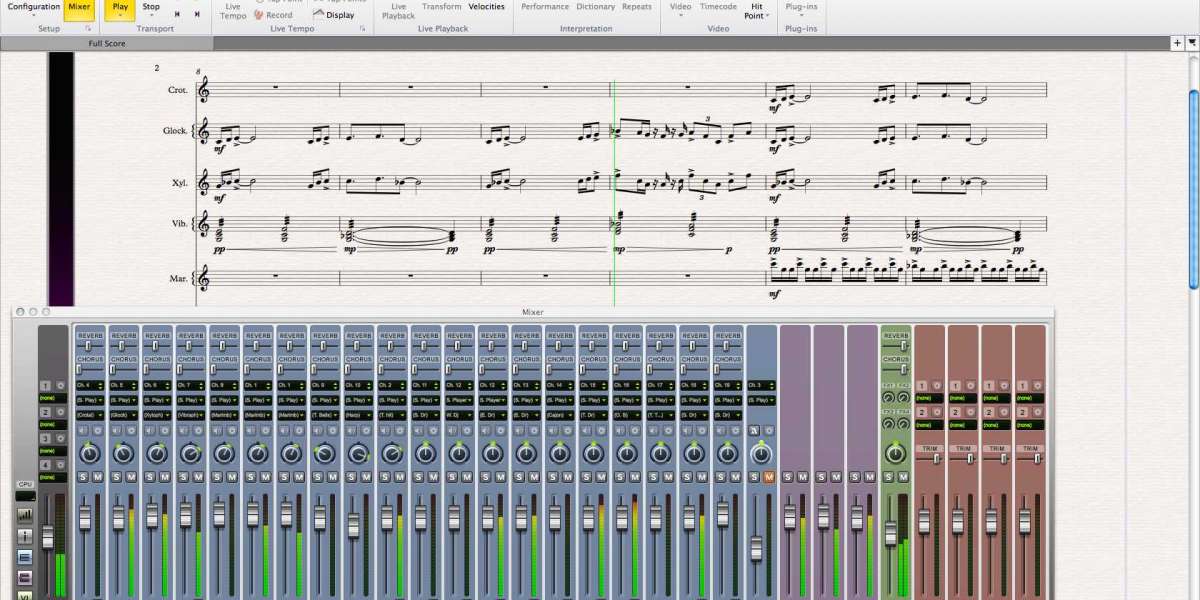
Task: Open the Hit Point dropdown
Action: (x=756, y=11)
